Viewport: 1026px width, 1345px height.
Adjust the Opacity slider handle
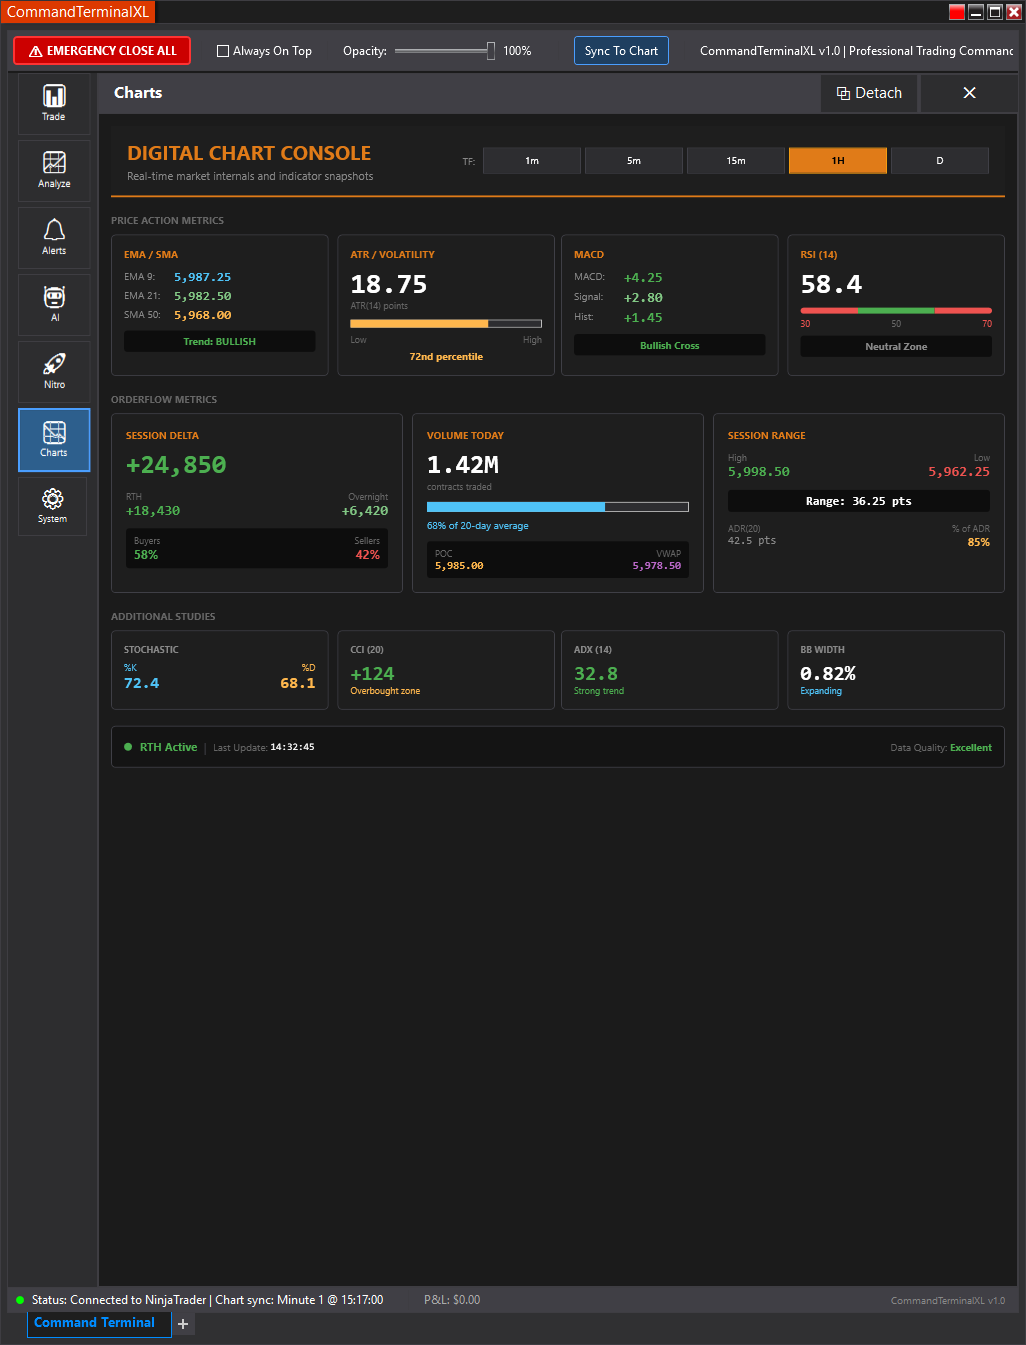pyautogui.click(x=491, y=51)
